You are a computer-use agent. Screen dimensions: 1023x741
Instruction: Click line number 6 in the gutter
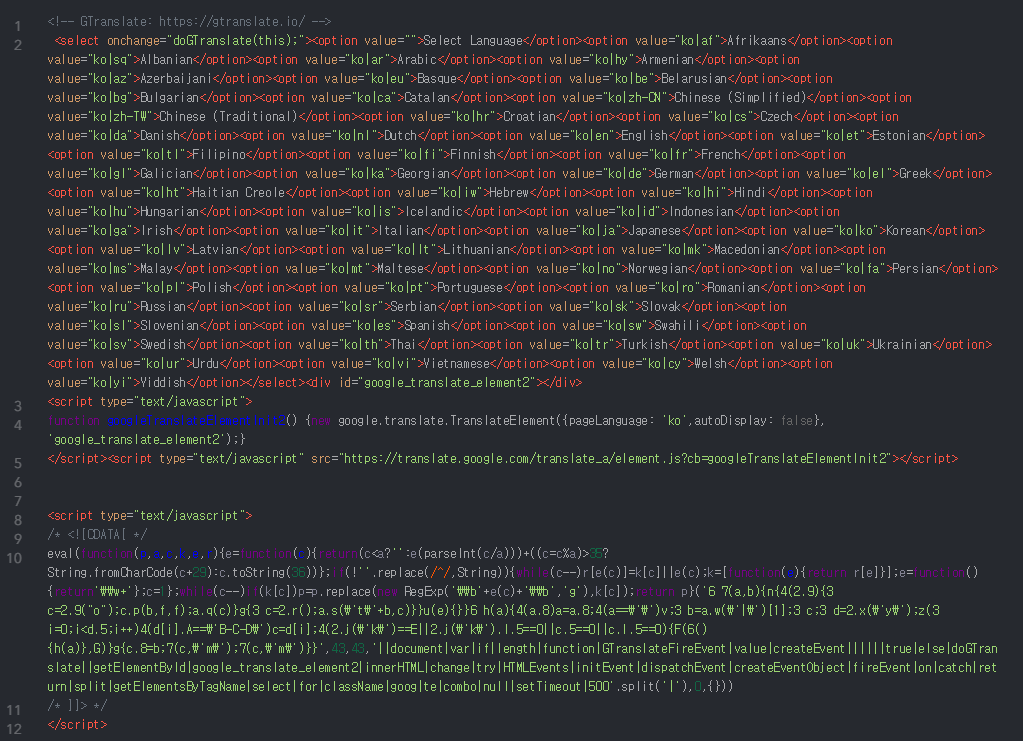click(18, 482)
